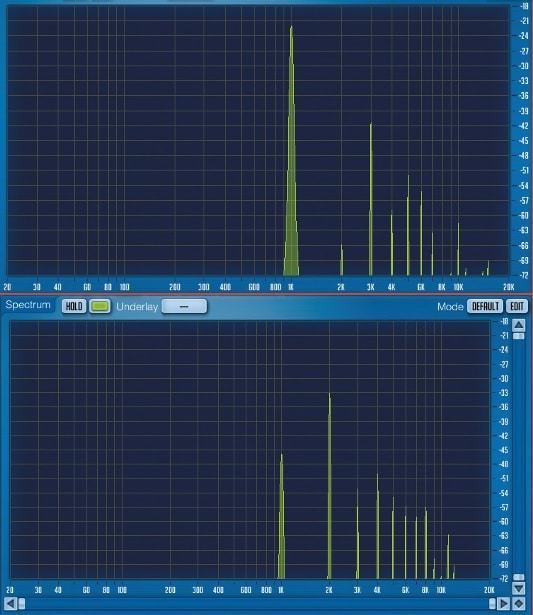Click the top vertical range slider handle
The height and width of the screenshot is (615, 533).
pos(518,337)
